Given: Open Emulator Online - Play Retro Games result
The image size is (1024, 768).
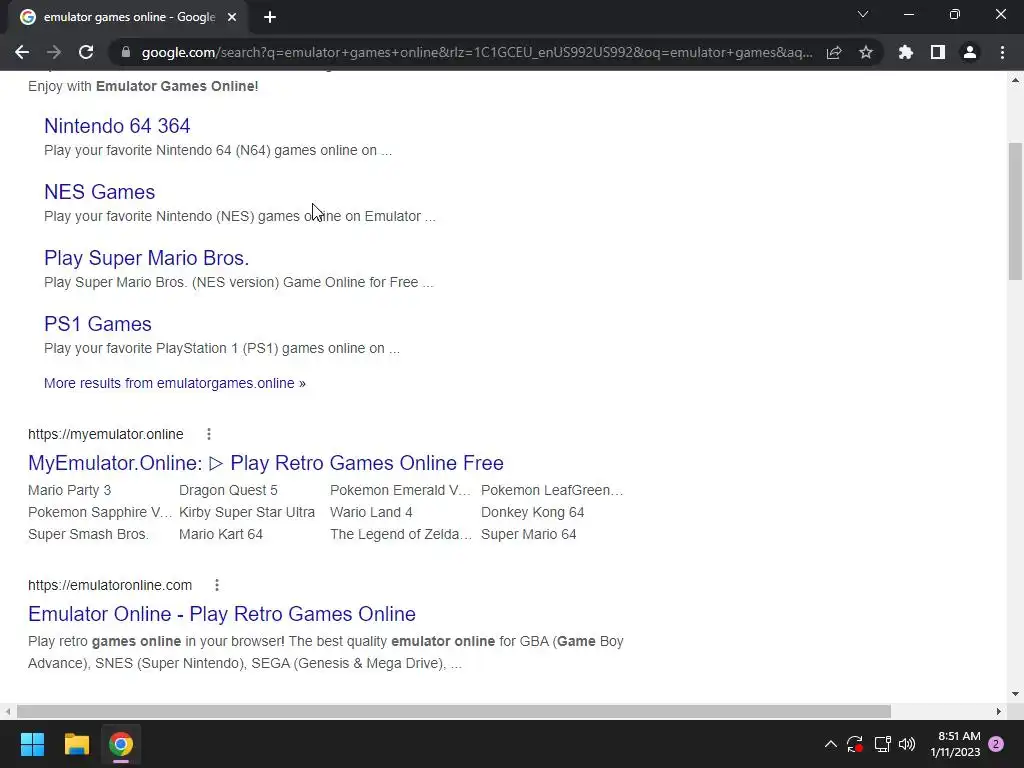Looking at the screenshot, I should [x=222, y=614].
